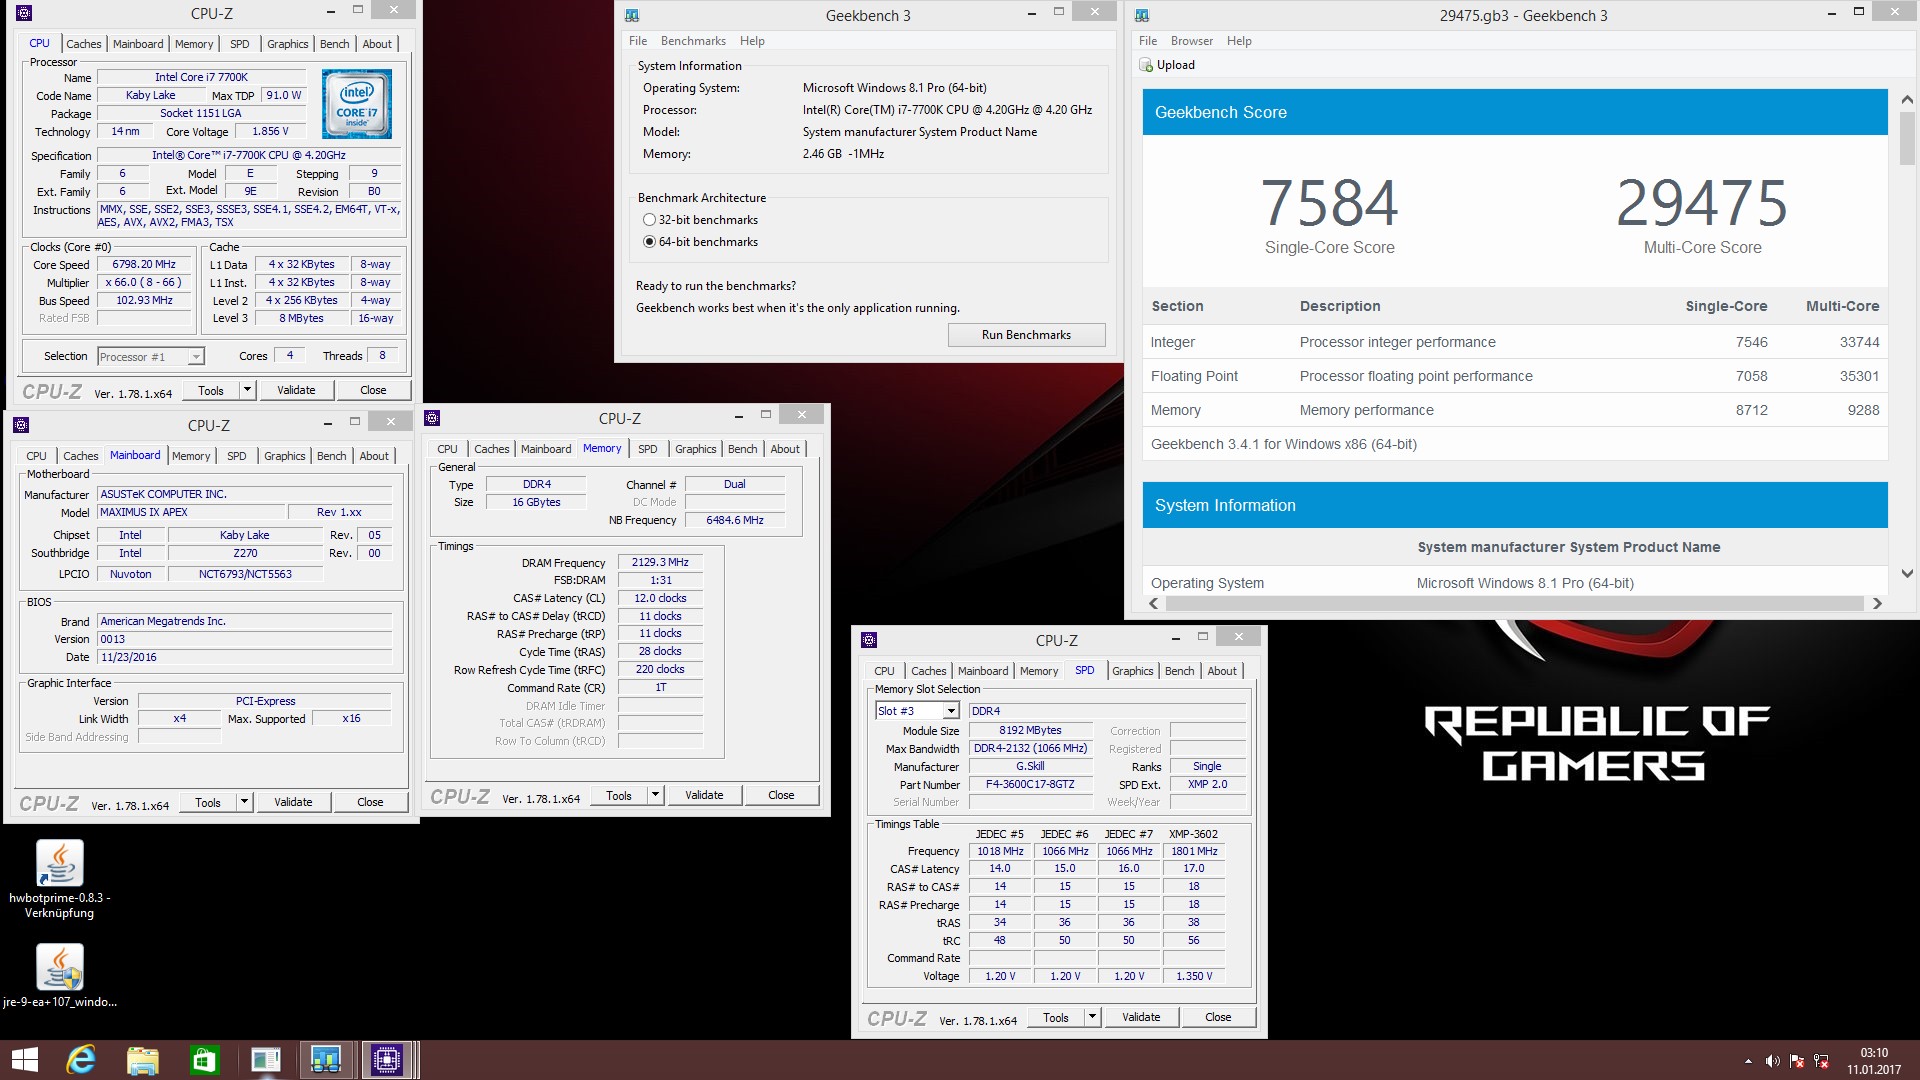Click the Part Number field F4-3600C17-8GTZ

(1030, 784)
